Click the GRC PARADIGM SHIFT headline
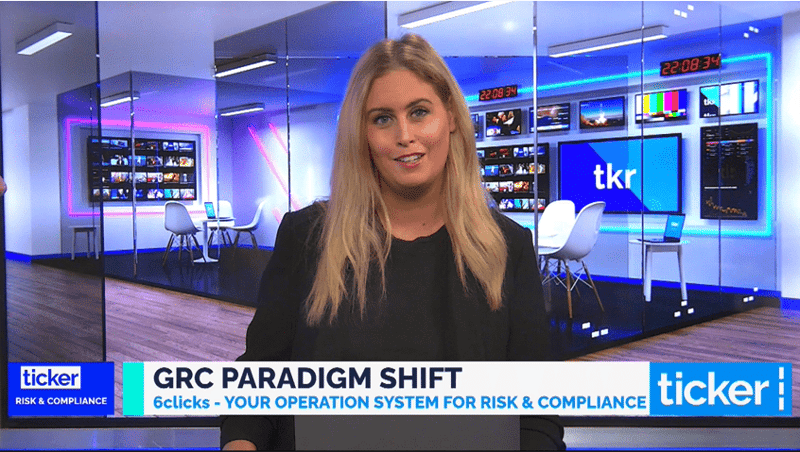 click(306, 377)
